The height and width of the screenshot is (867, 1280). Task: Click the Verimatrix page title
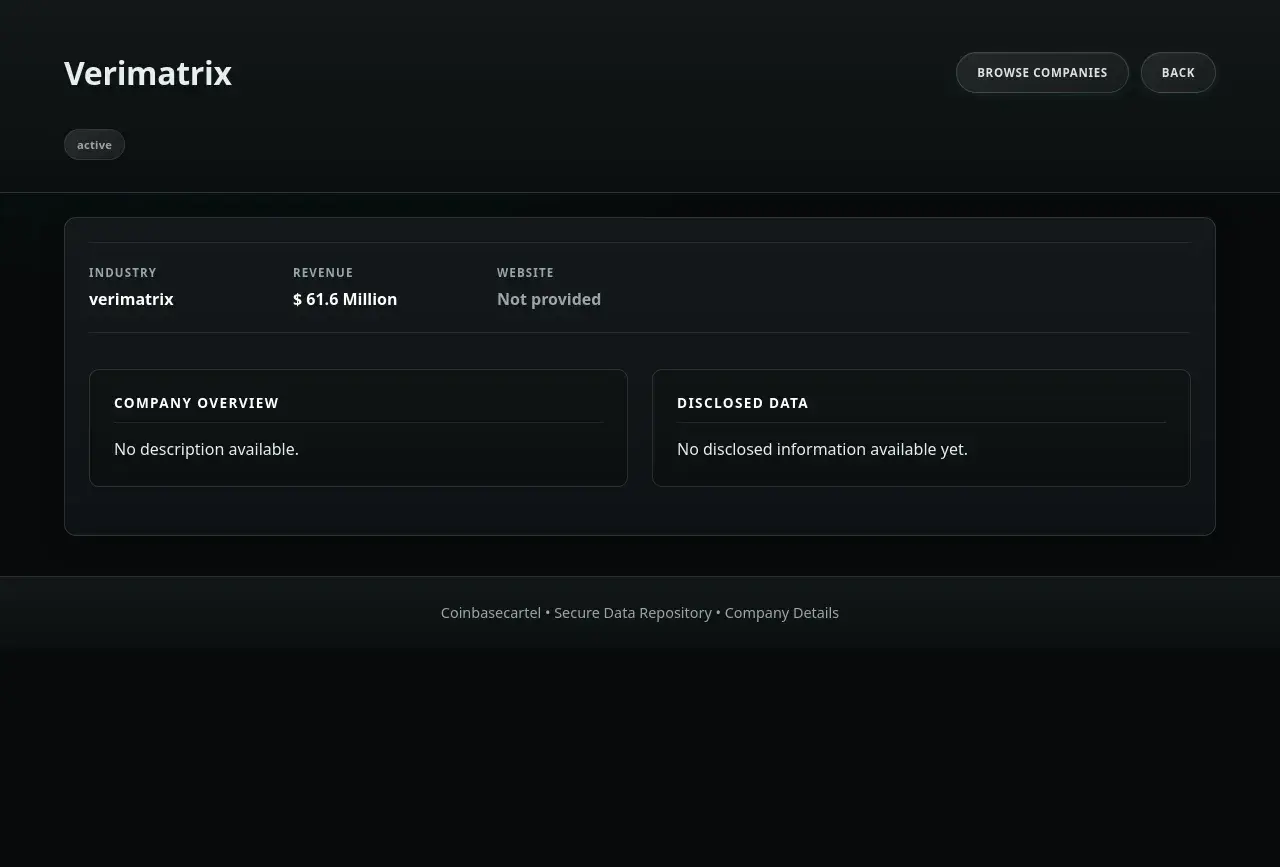[148, 74]
